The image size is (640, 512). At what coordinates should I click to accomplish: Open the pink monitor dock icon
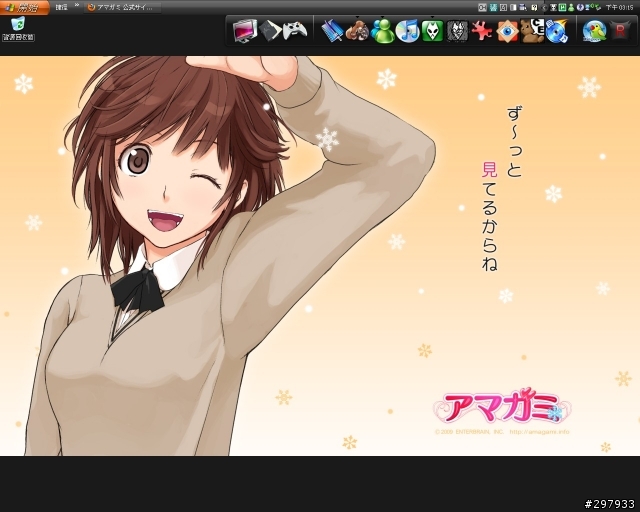[x=245, y=31]
